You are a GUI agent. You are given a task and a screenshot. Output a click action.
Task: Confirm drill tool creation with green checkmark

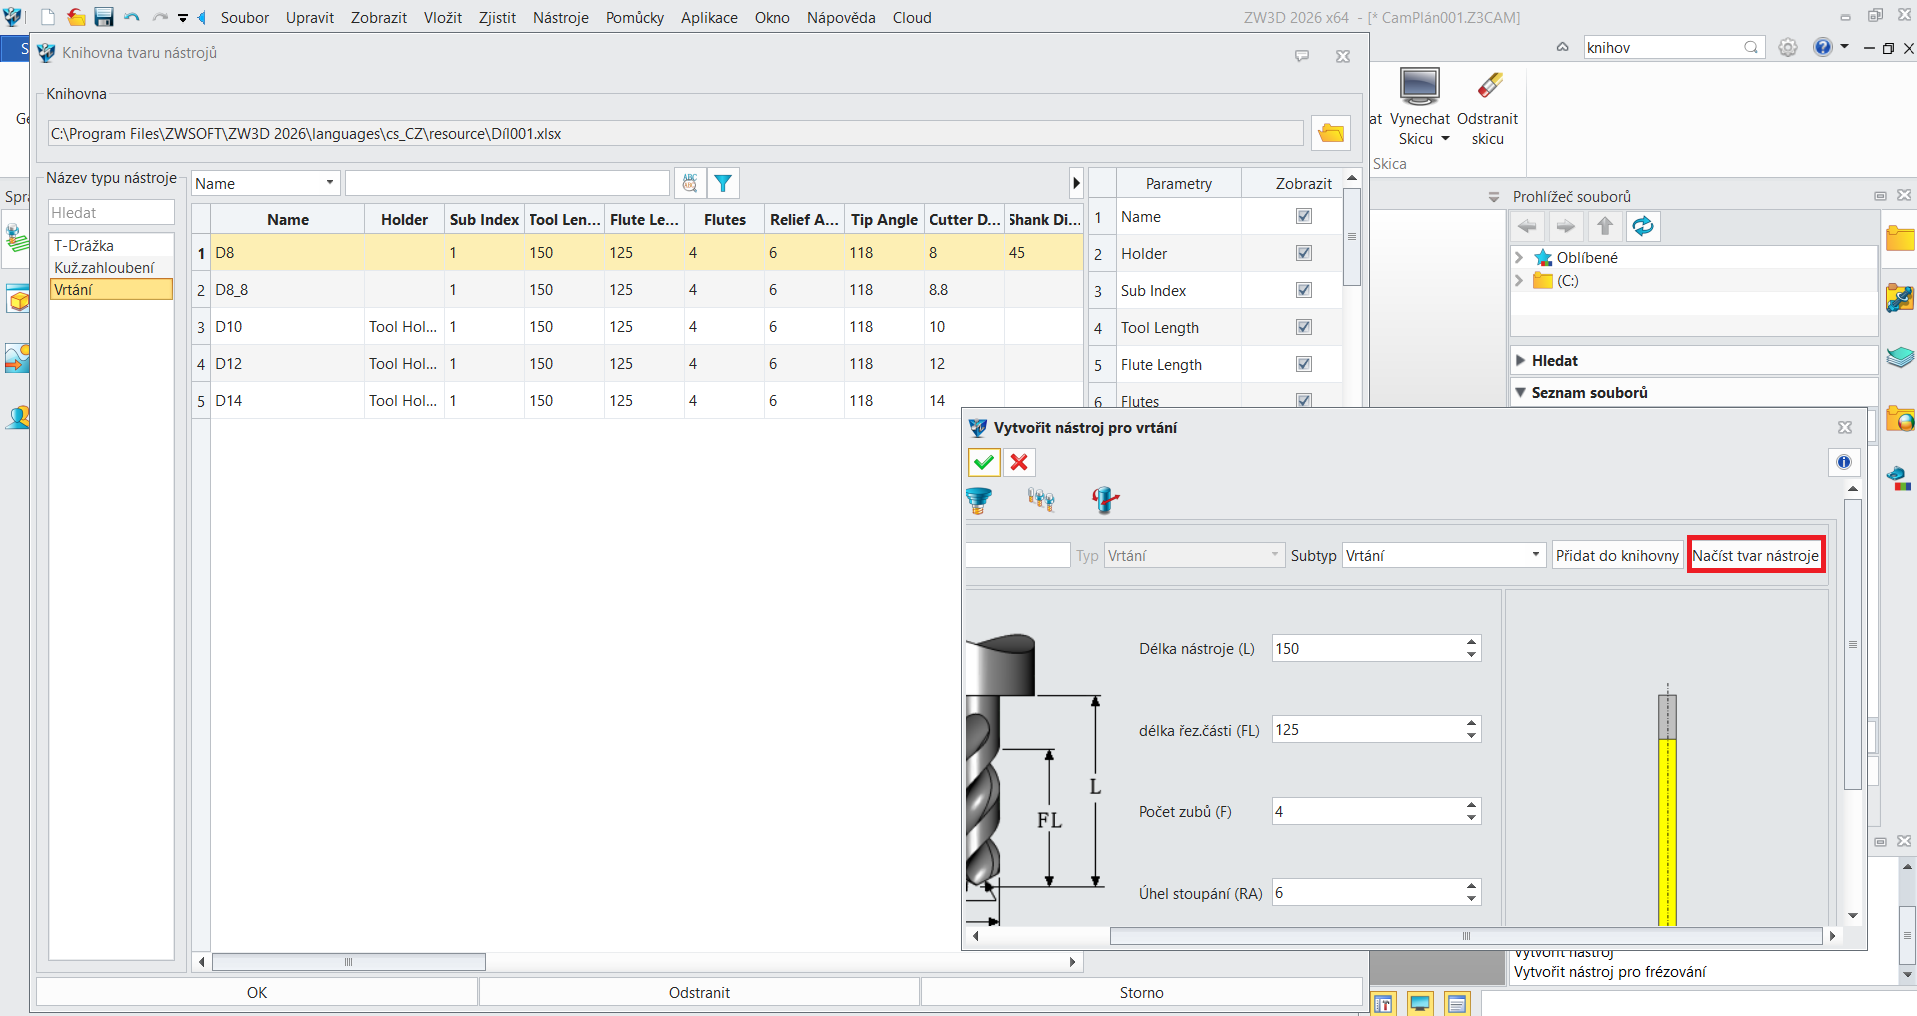click(984, 462)
